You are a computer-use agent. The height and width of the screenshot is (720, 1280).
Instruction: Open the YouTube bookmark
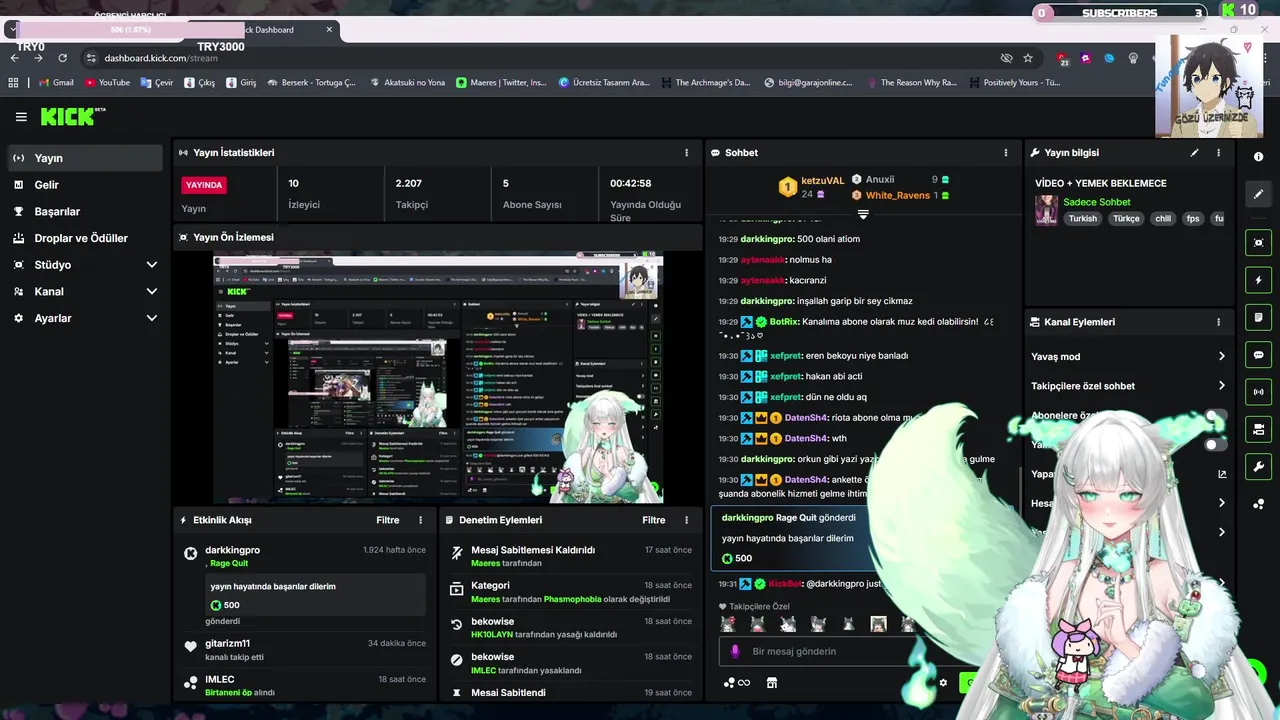pos(107,83)
